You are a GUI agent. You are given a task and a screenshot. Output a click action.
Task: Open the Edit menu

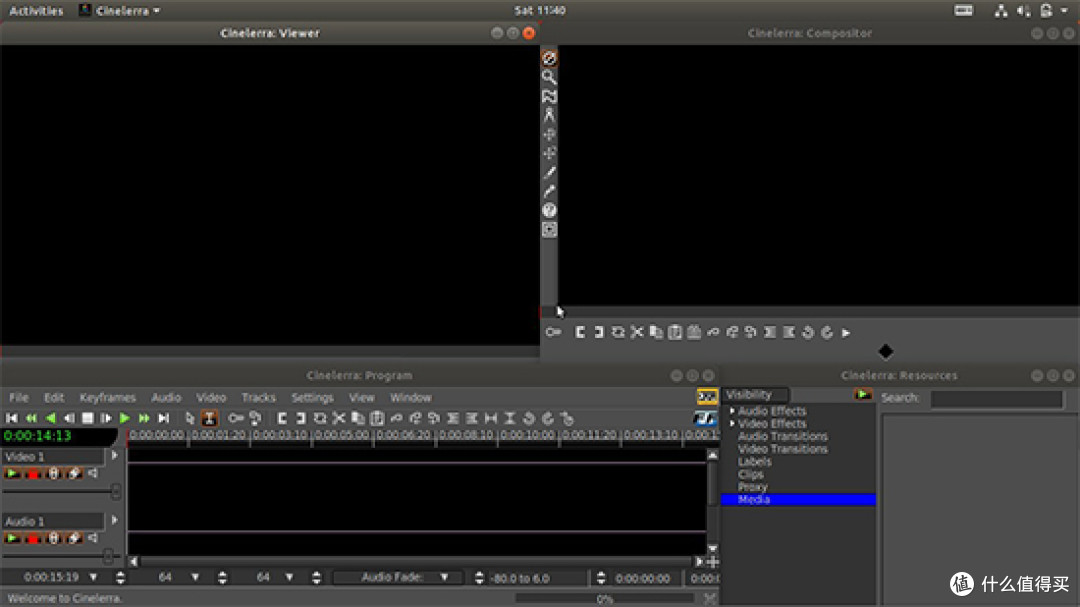point(54,398)
